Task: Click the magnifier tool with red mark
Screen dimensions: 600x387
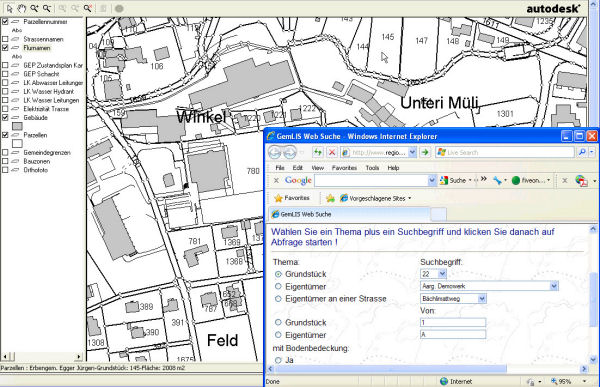Action: click(x=88, y=8)
